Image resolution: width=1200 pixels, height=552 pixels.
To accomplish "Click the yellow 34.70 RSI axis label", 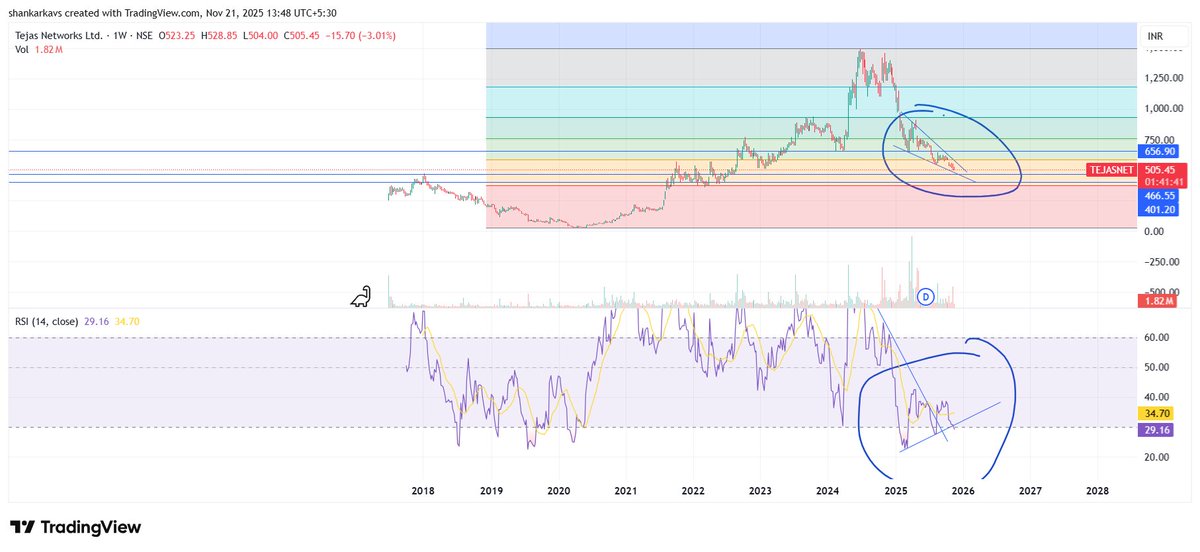I will 1157,412.
